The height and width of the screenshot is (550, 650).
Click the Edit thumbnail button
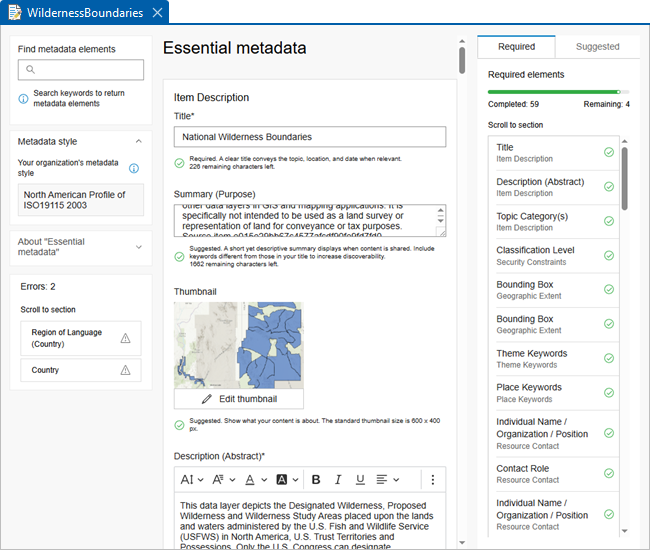[x=239, y=399]
